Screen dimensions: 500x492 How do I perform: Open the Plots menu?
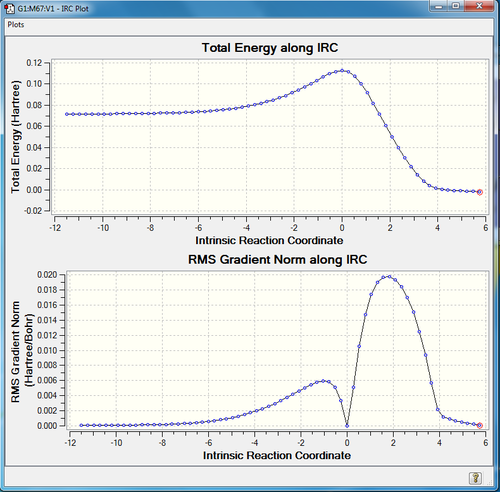pos(16,25)
